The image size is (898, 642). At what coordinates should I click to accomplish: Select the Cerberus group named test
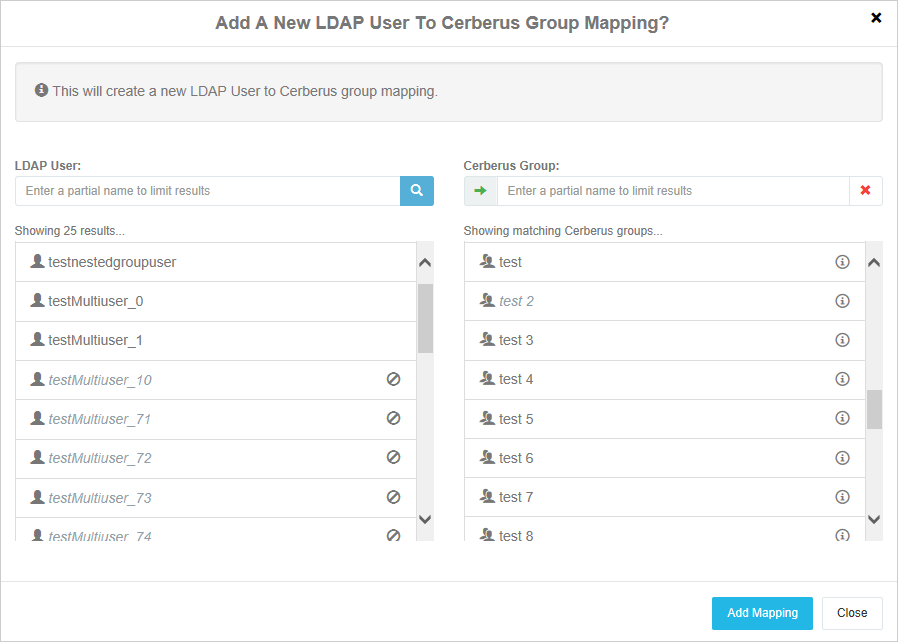pyautogui.click(x=664, y=262)
